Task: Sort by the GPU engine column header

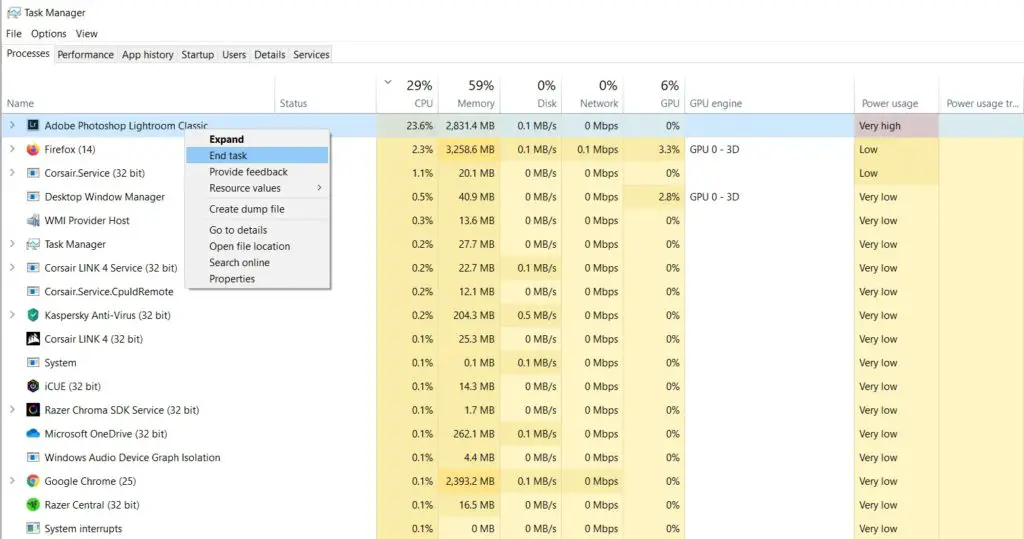Action: 769,94
